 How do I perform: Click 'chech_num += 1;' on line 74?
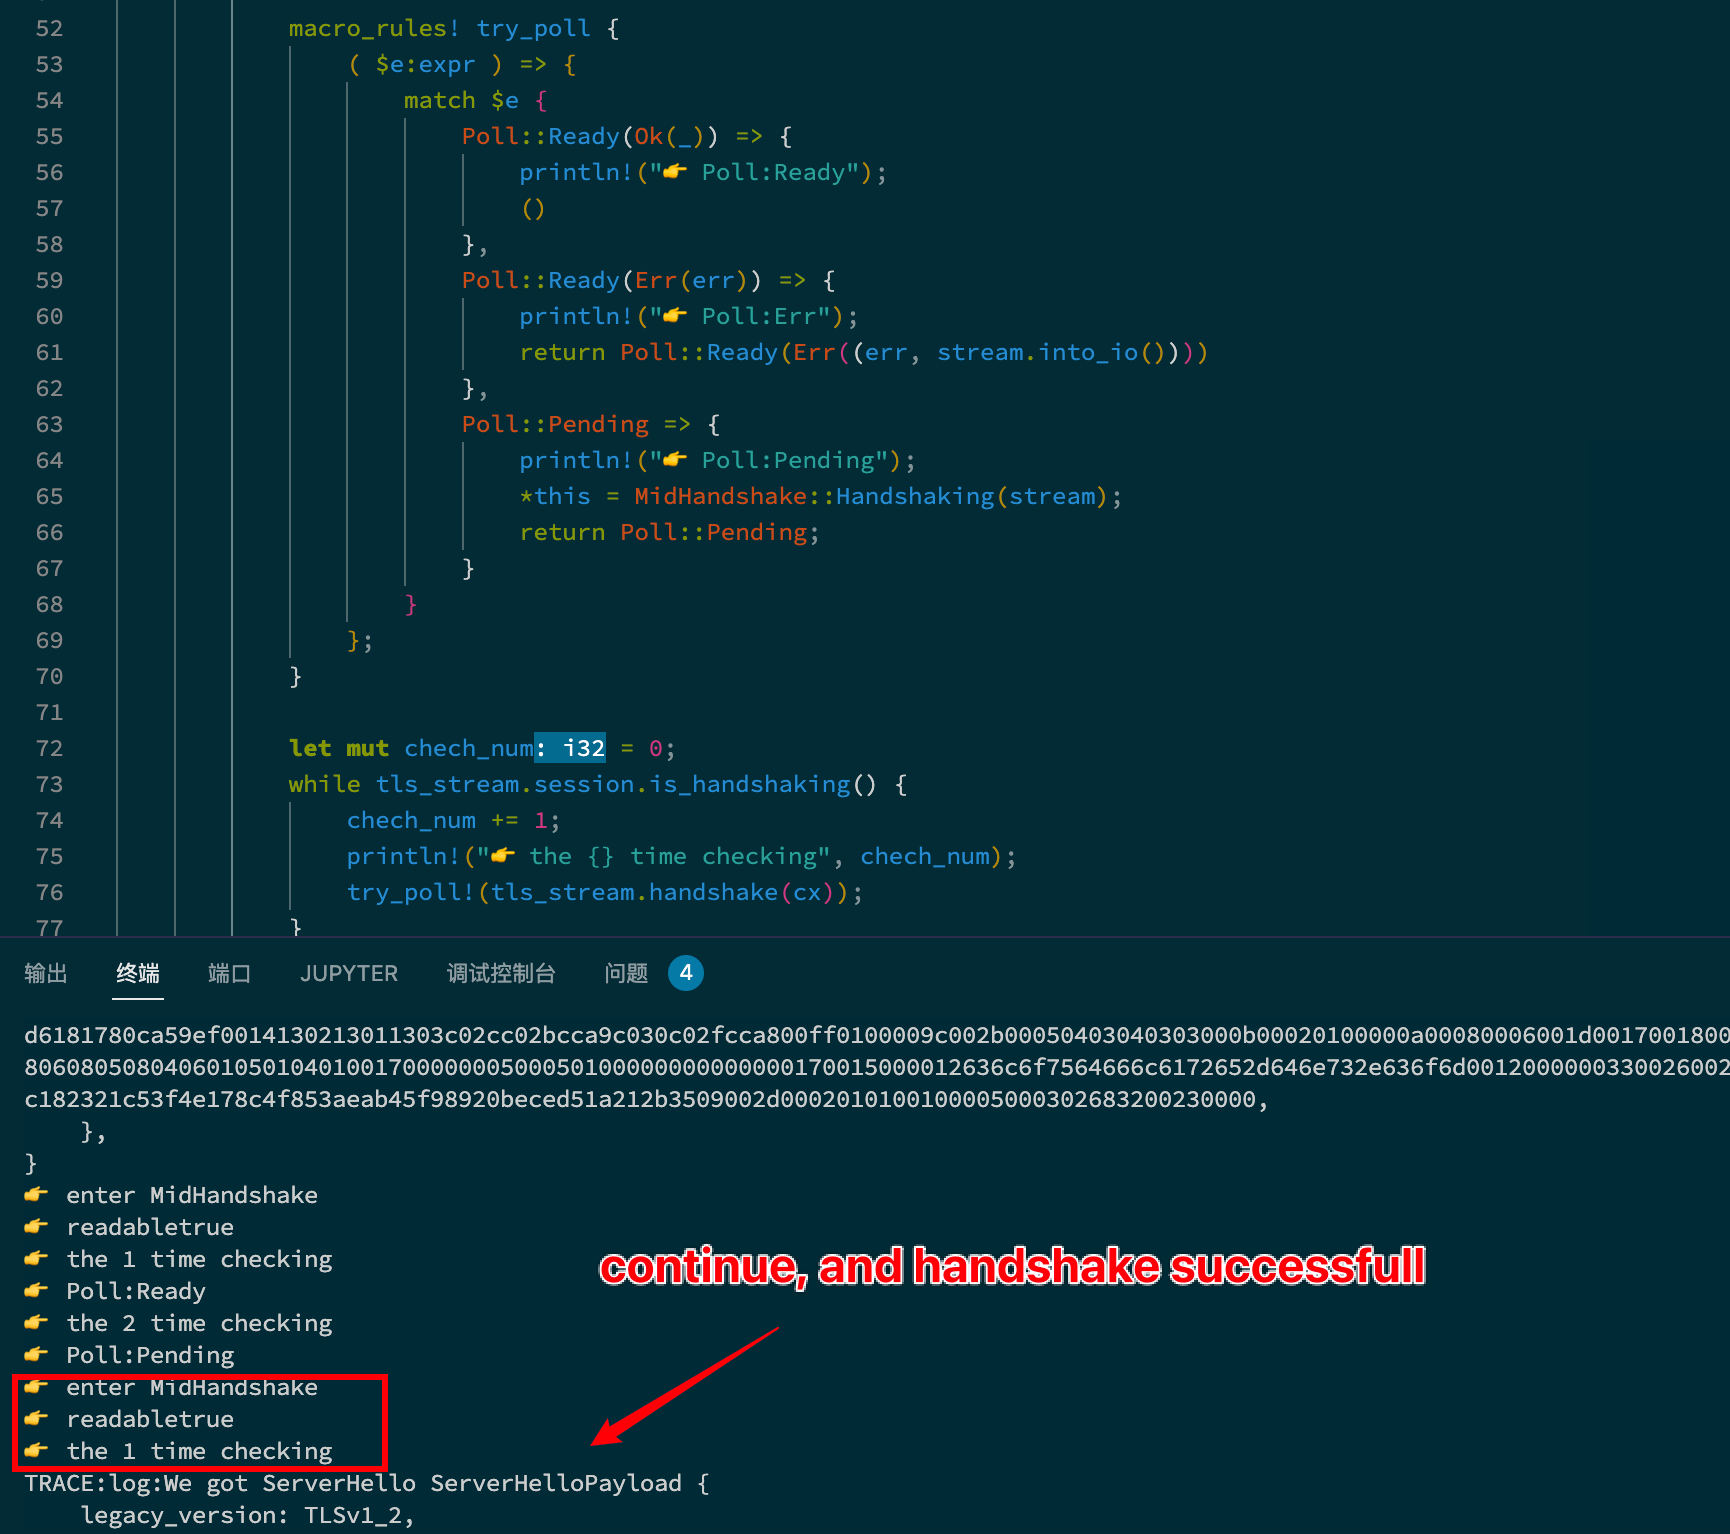point(454,820)
